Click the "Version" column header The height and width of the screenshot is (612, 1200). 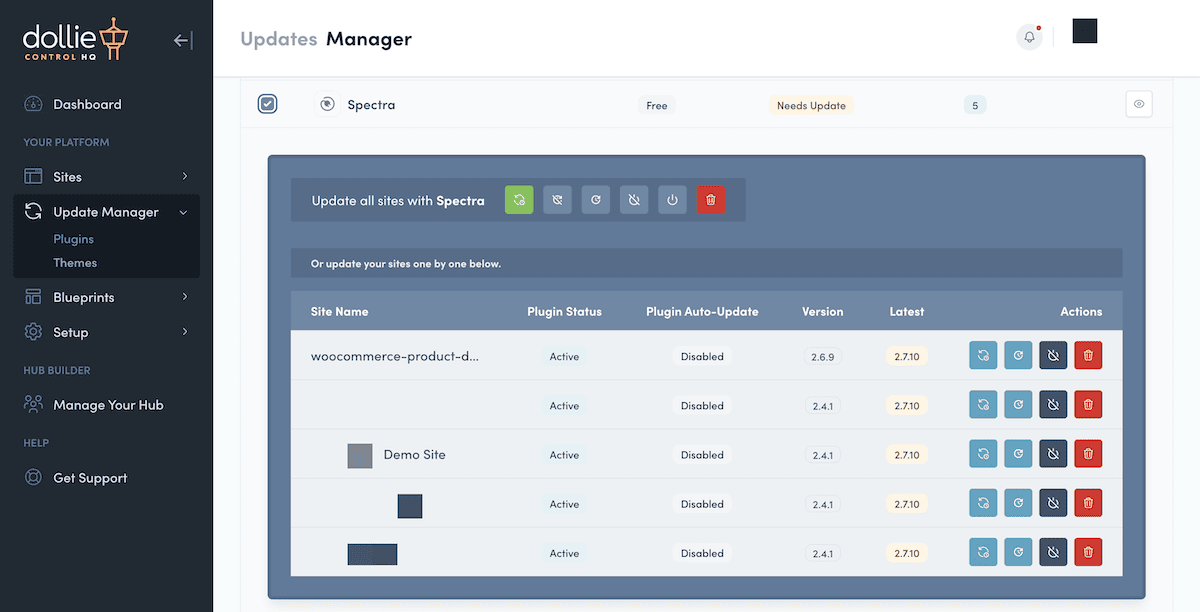click(x=822, y=312)
